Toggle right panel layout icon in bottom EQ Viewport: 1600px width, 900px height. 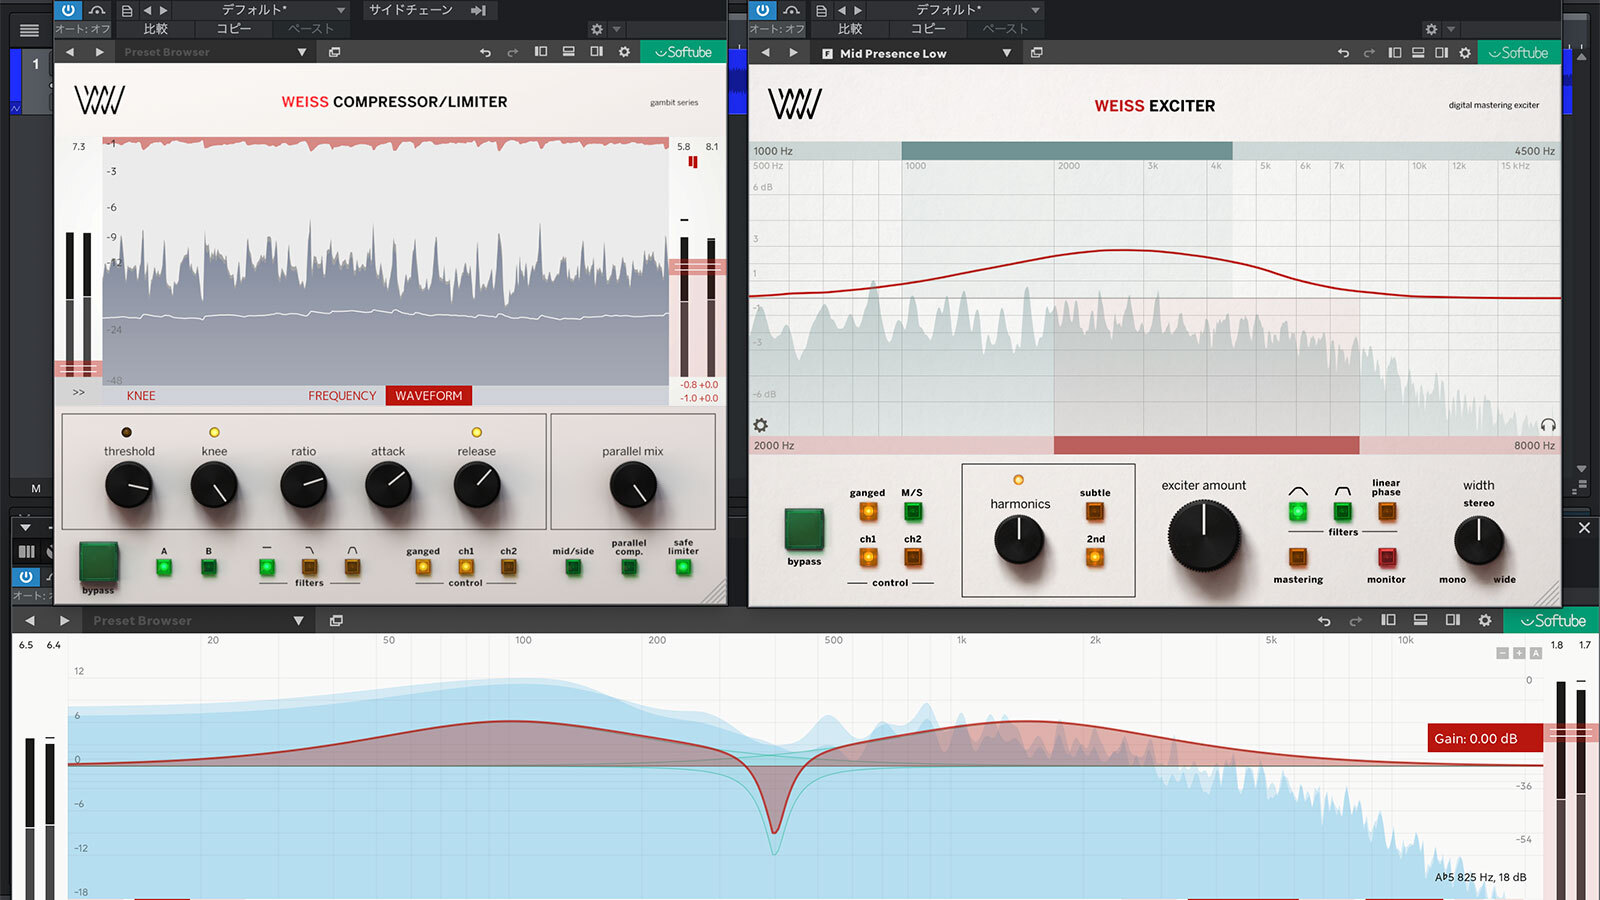(x=1453, y=621)
